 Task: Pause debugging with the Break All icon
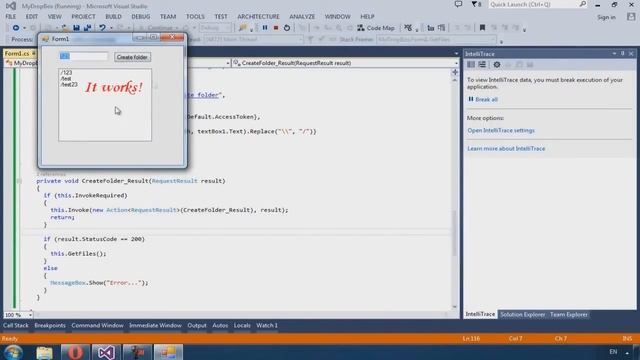[x=265, y=28]
